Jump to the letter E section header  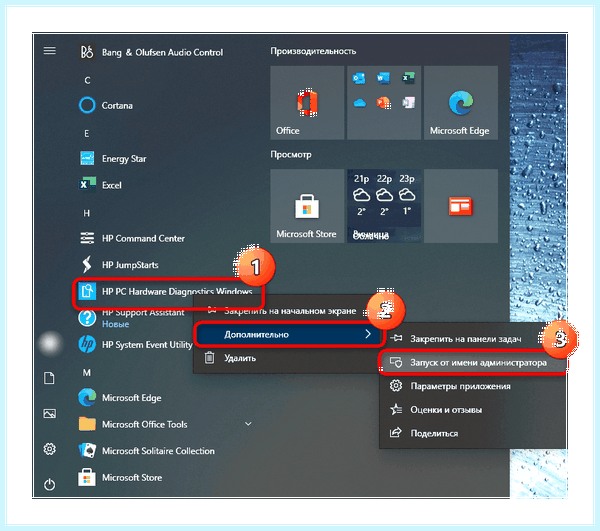coord(86,134)
